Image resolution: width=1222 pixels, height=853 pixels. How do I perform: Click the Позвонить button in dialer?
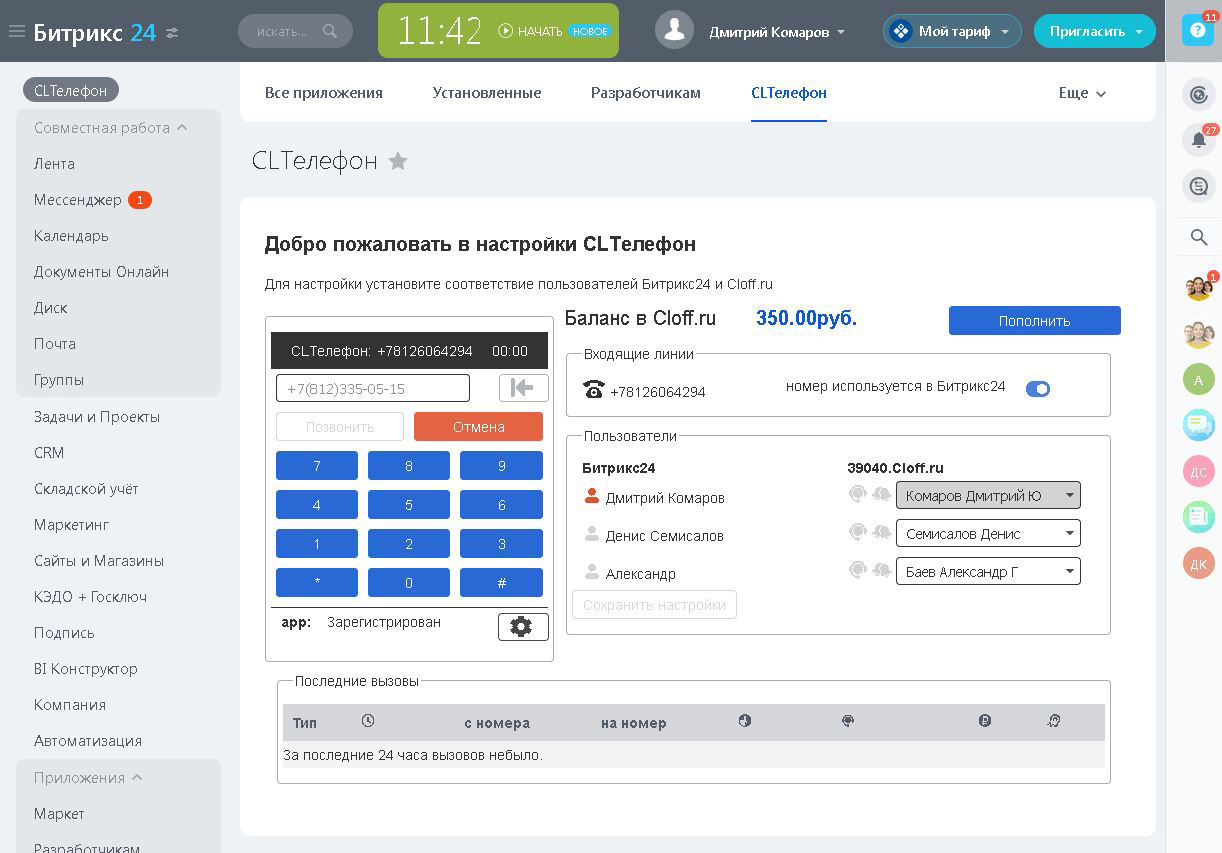340,427
